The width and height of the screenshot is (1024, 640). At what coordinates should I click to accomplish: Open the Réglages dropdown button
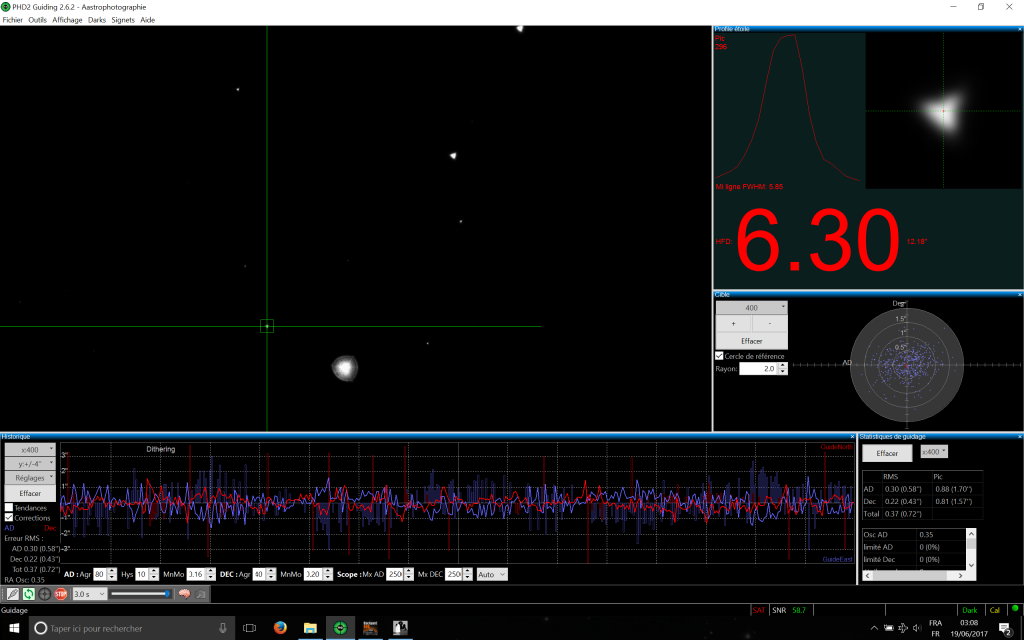[x=31, y=477]
